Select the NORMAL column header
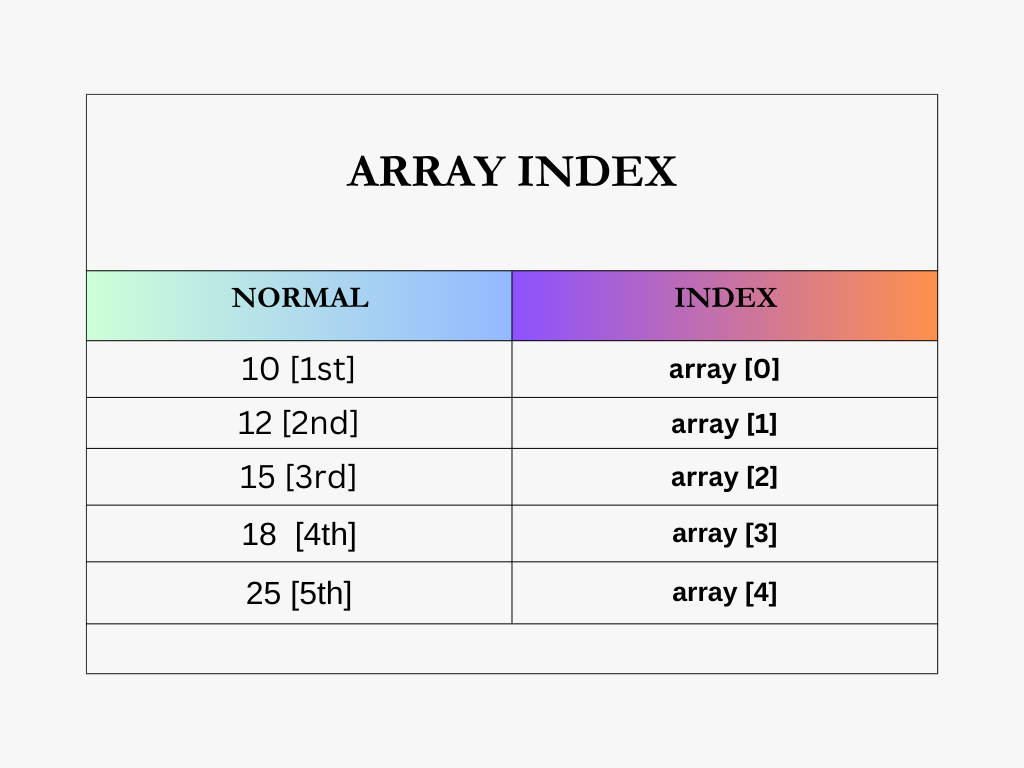 [x=299, y=306]
